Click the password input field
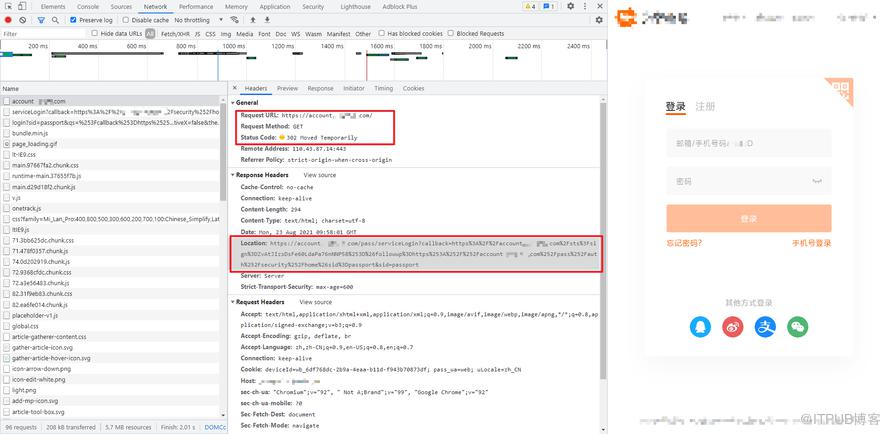This screenshot has height=434, width=890. [x=749, y=182]
